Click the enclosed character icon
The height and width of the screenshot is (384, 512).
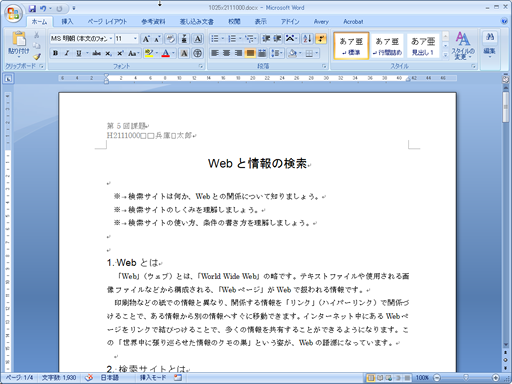(x=198, y=53)
